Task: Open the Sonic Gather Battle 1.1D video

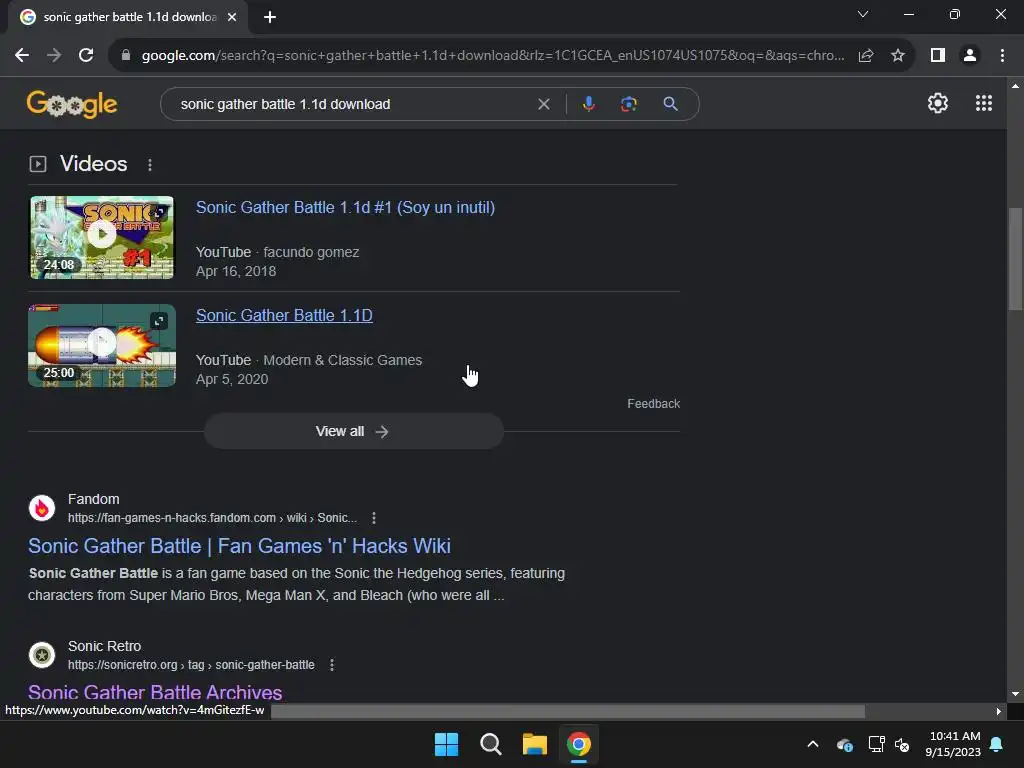Action: 284,315
